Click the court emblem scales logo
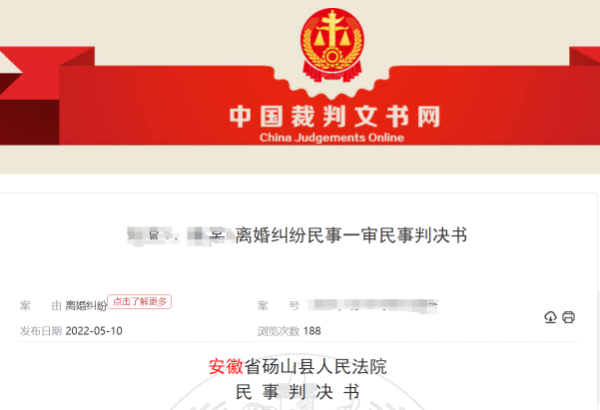 [x=332, y=43]
